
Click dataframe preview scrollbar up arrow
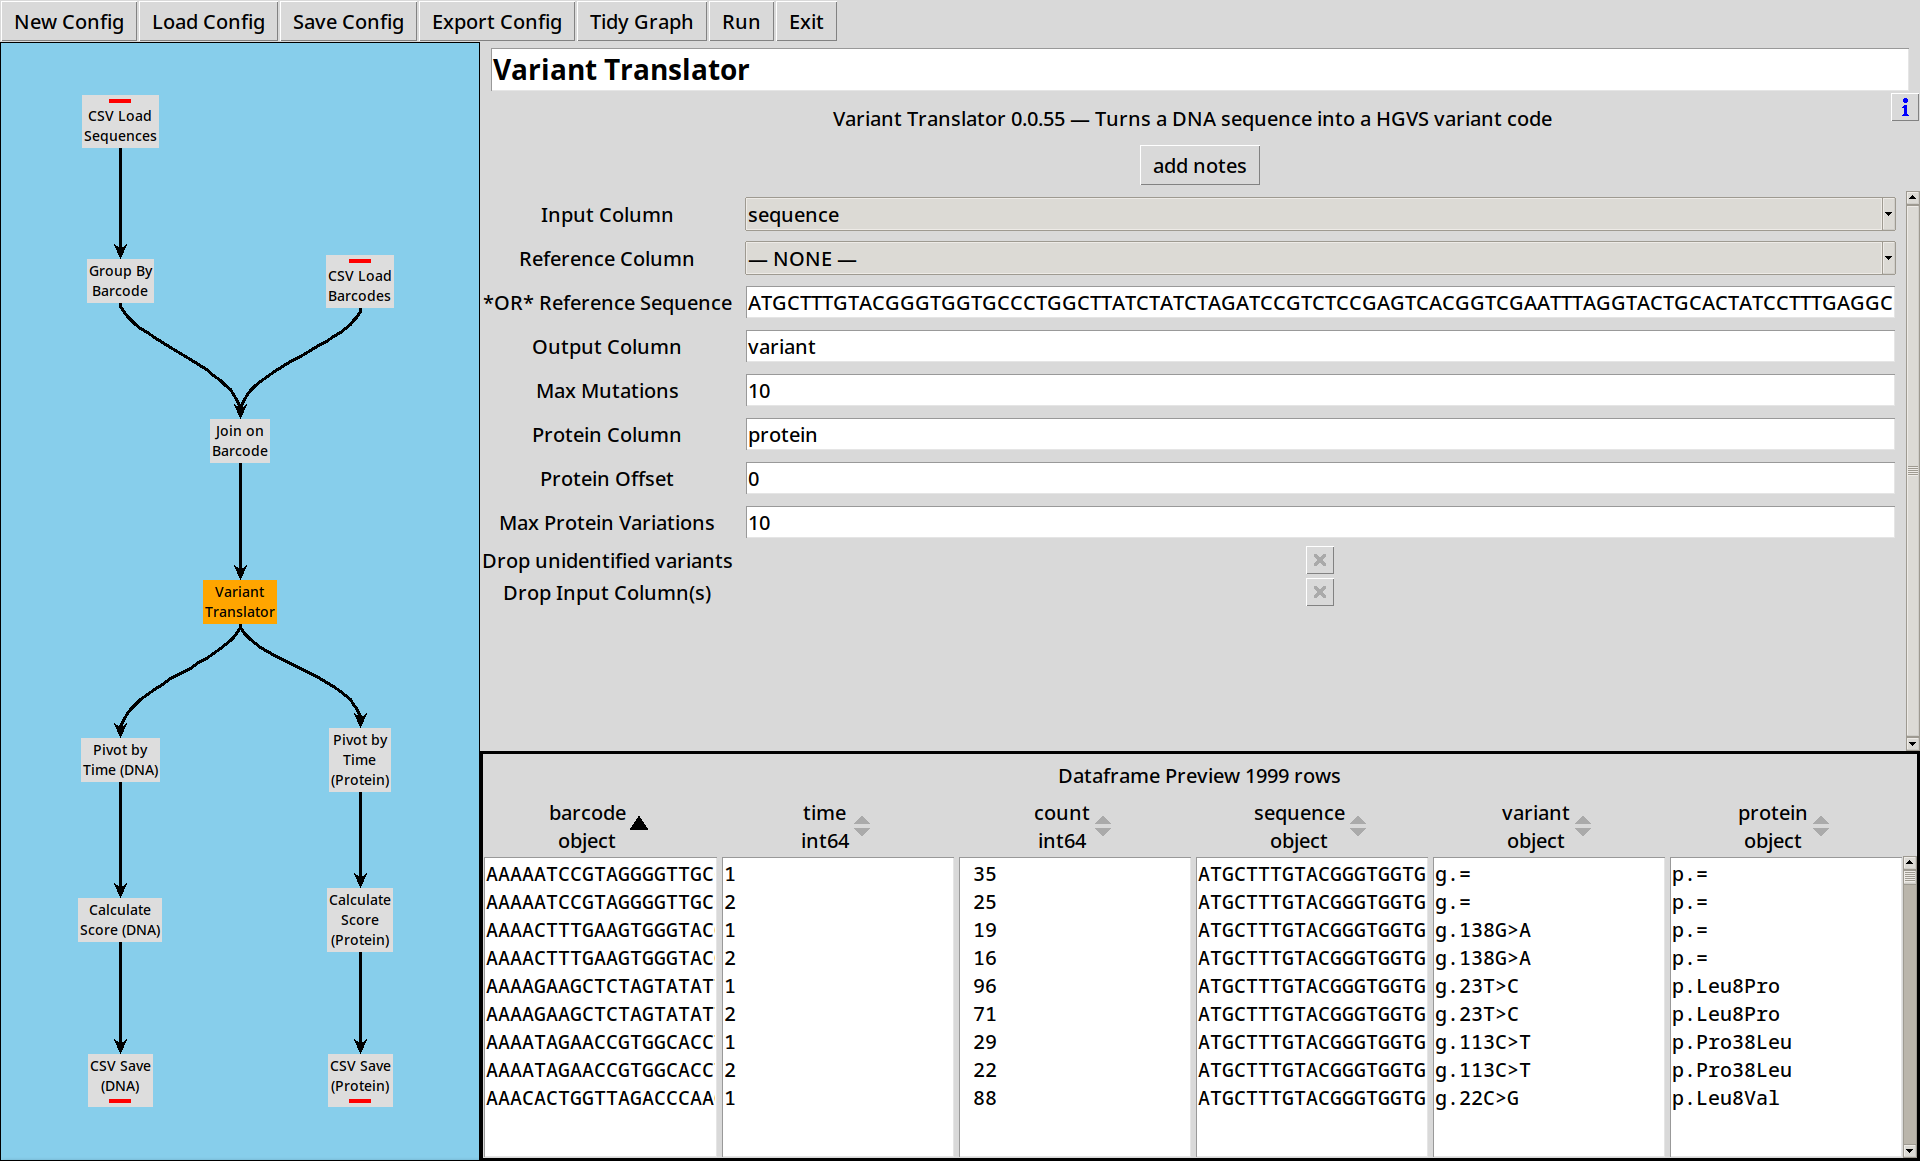[1909, 862]
